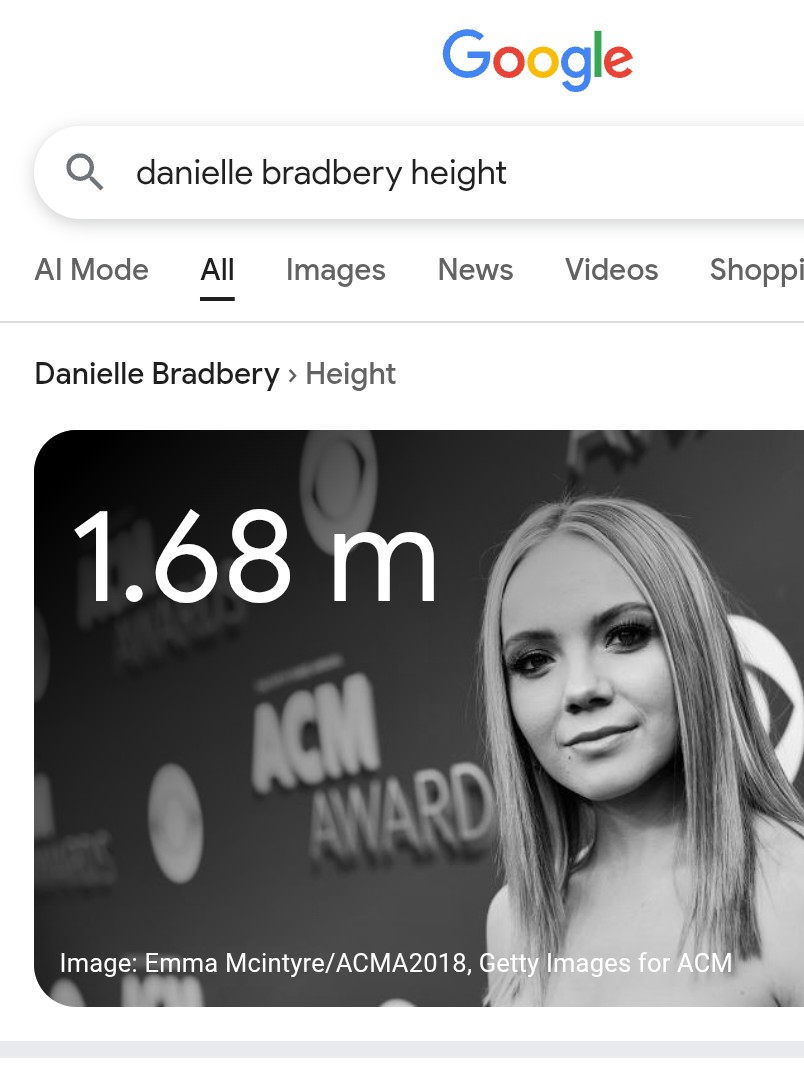Screen dimensions: 804x1074
Task: Open the Images tab
Action: coord(336,270)
